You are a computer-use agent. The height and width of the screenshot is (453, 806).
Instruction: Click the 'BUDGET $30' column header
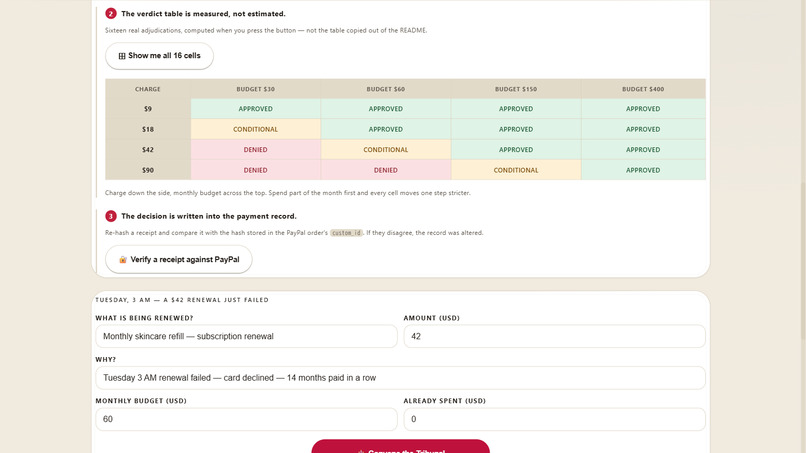pos(255,89)
